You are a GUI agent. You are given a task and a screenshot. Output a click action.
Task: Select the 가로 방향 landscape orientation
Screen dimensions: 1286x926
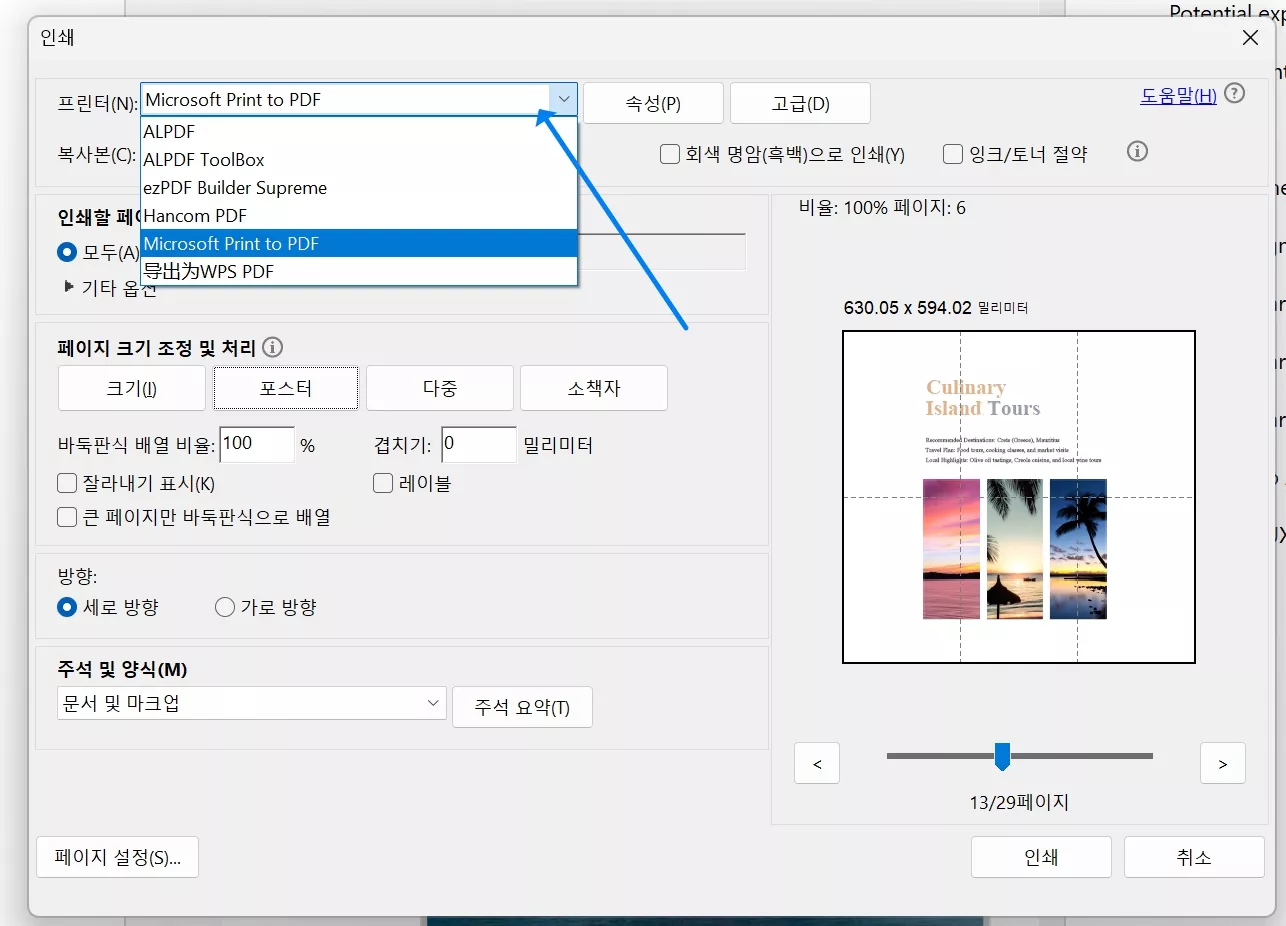click(x=224, y=607)
